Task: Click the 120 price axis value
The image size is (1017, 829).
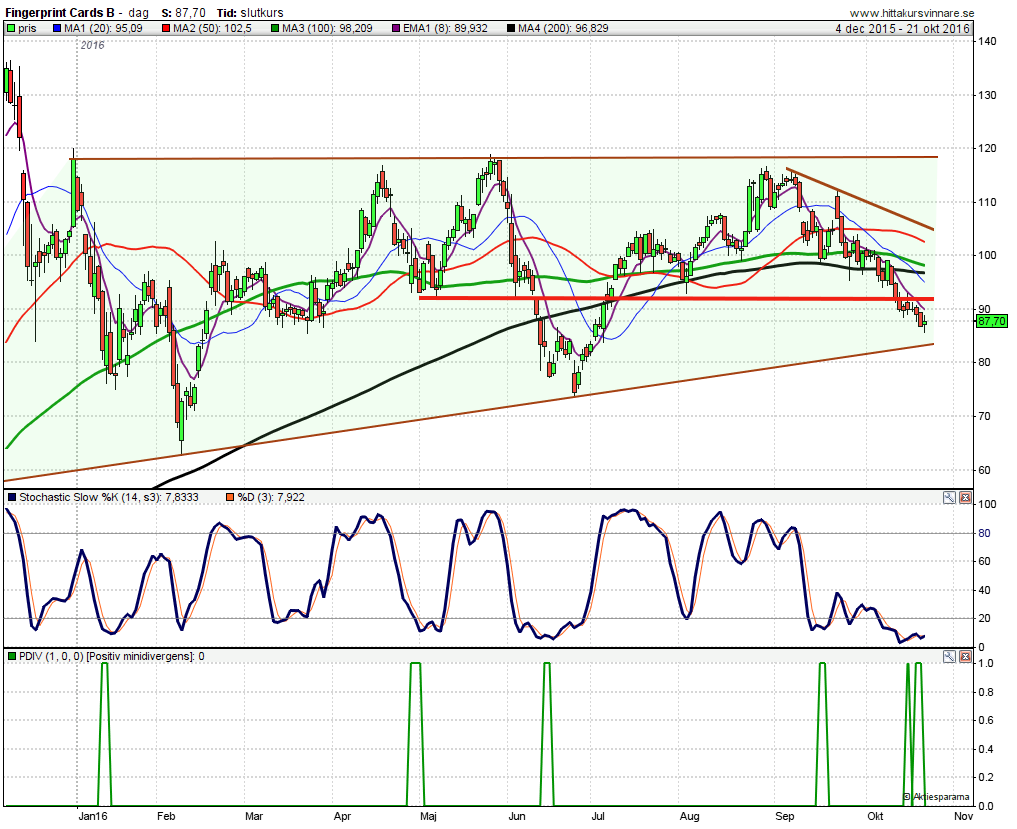Action: pos(988,148)
